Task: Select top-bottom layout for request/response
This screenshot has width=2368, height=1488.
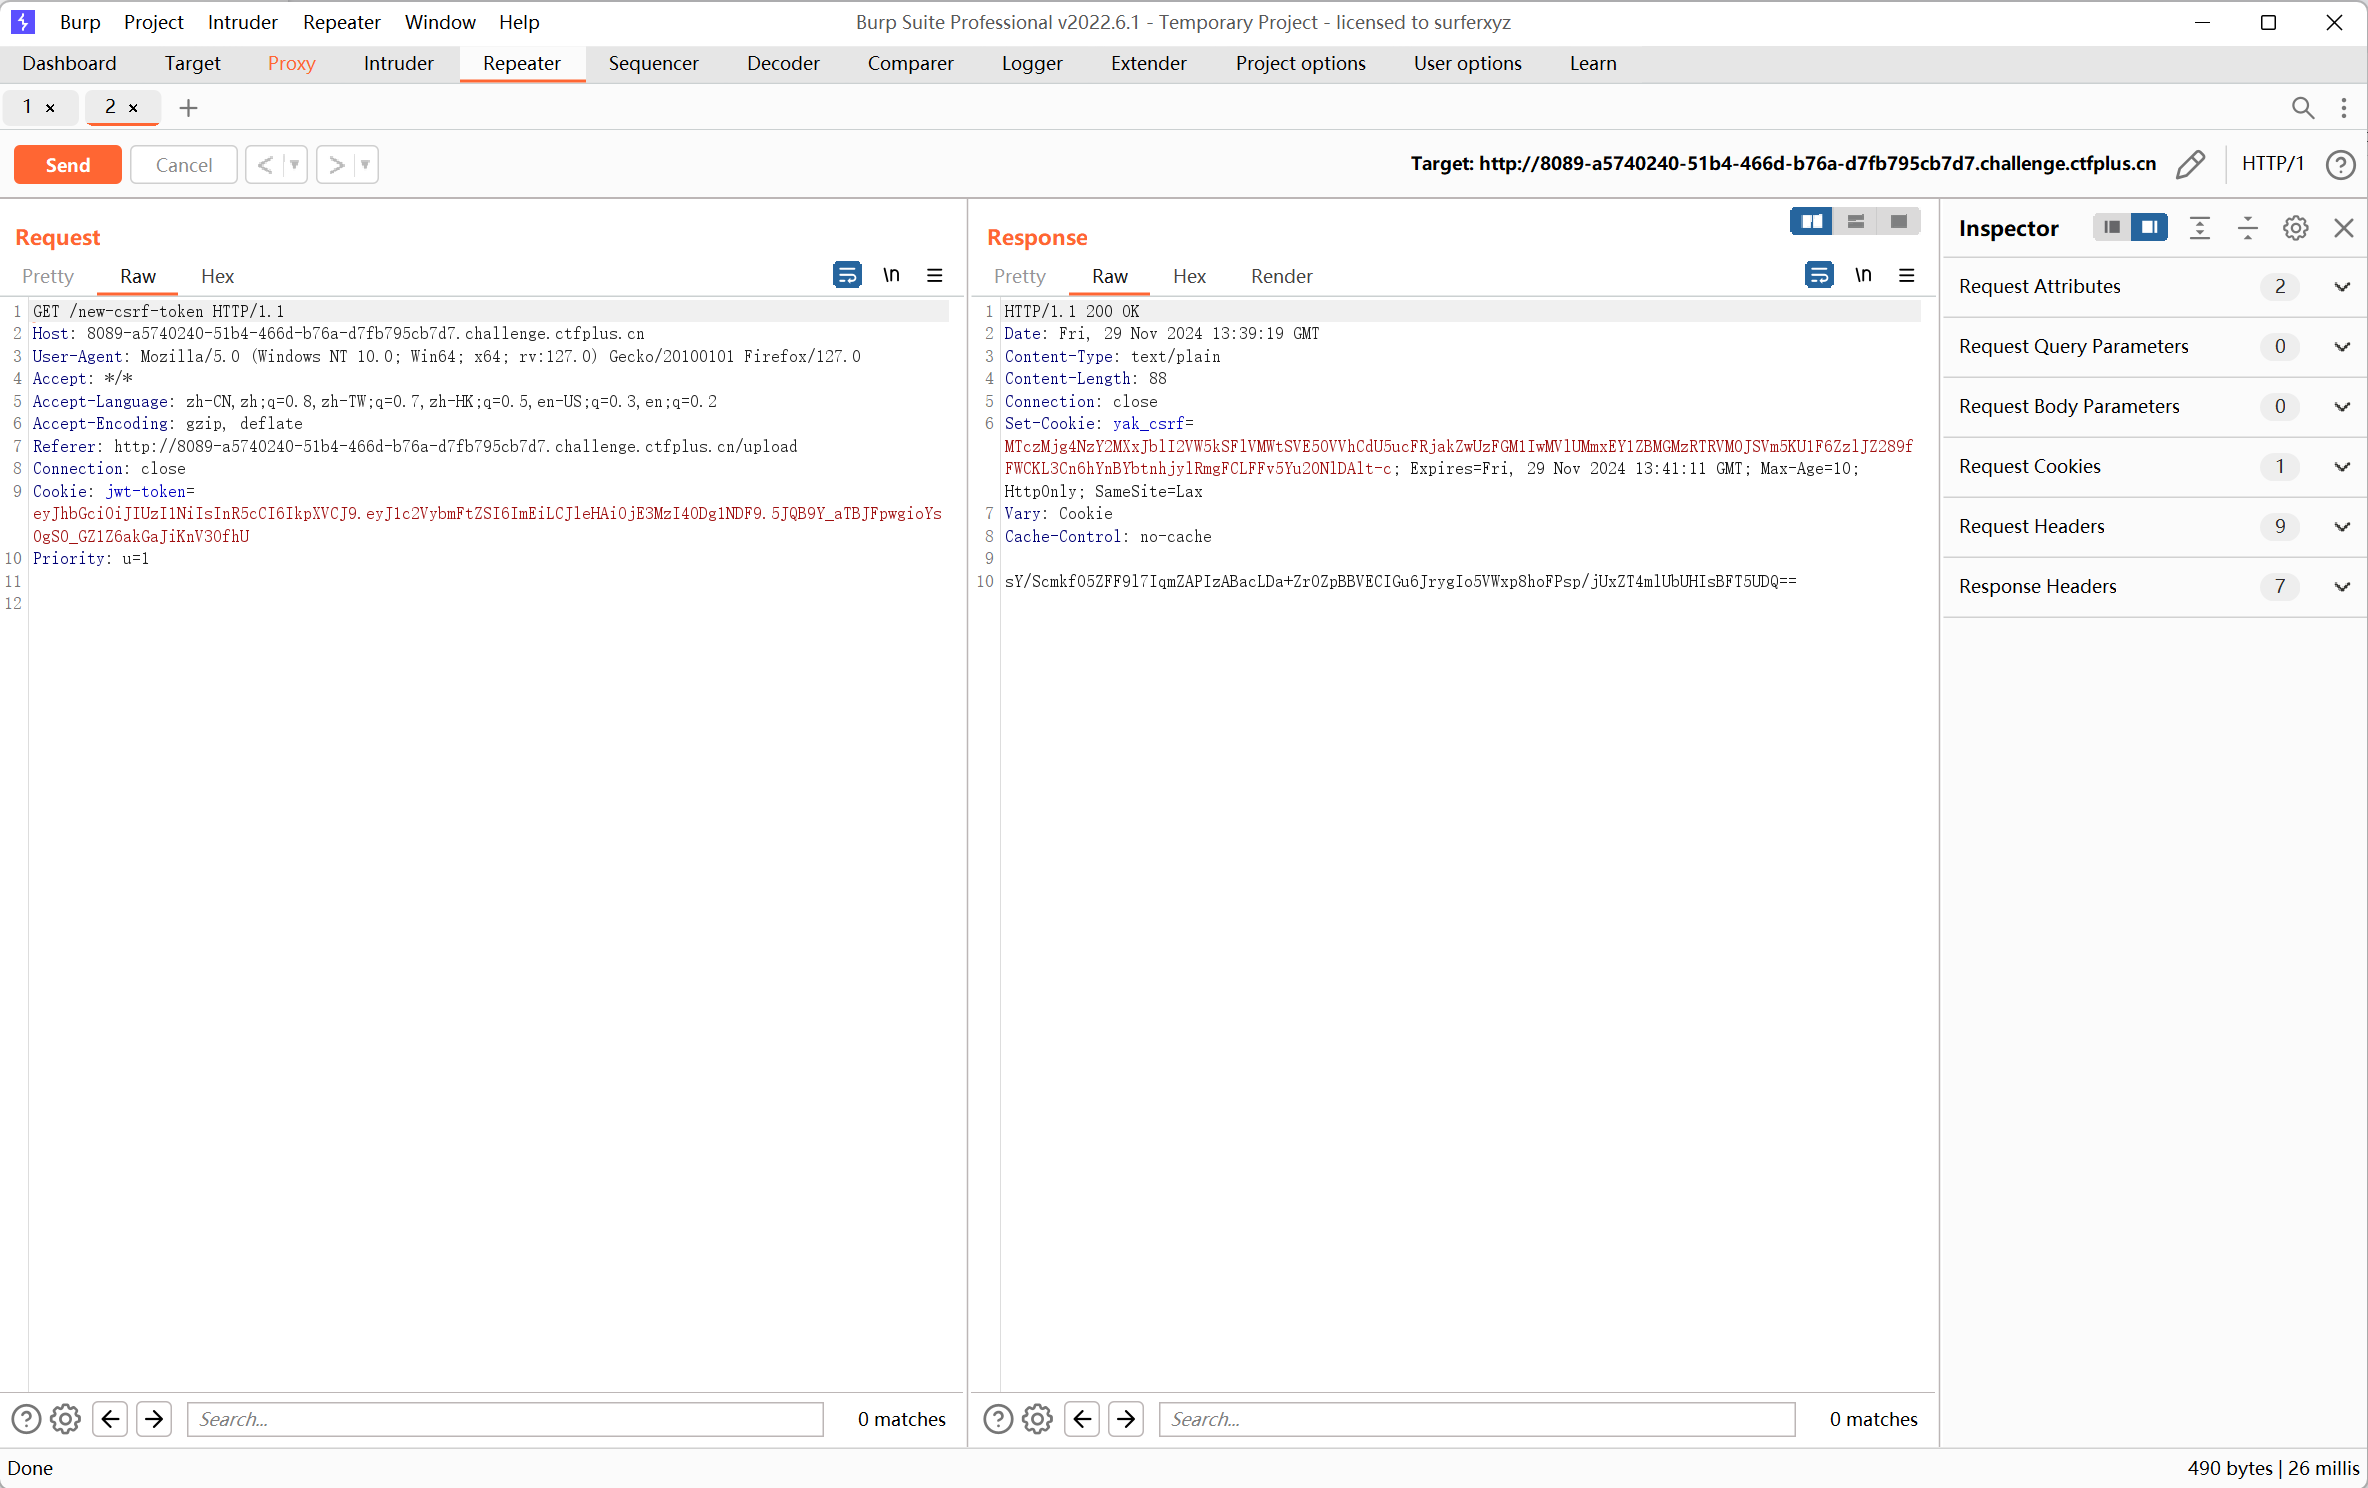Action: pyautogui.click(x=1855, y=222)
